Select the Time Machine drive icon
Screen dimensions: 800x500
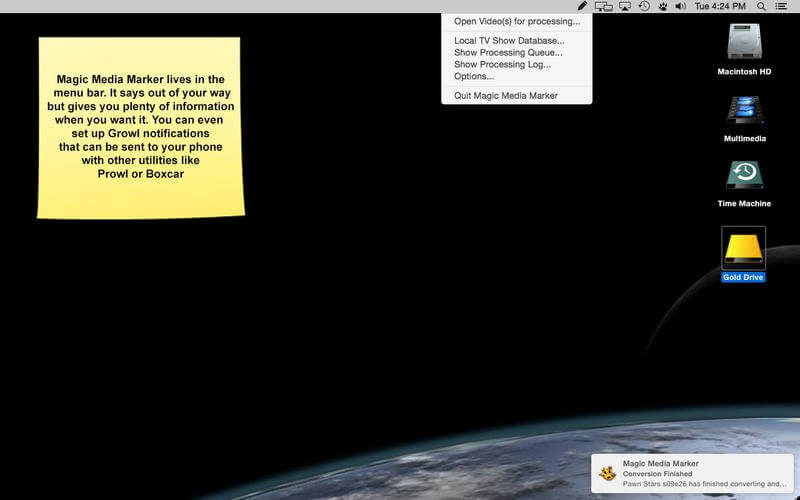click(744, 175)
